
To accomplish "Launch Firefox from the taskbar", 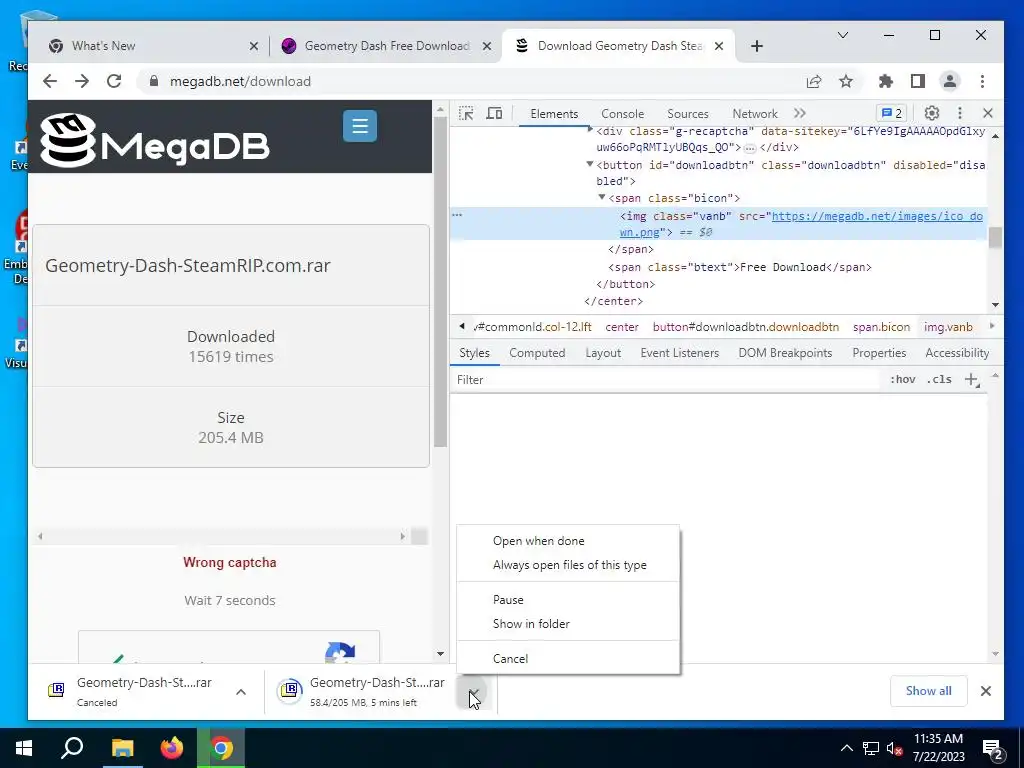I will 172,748.
